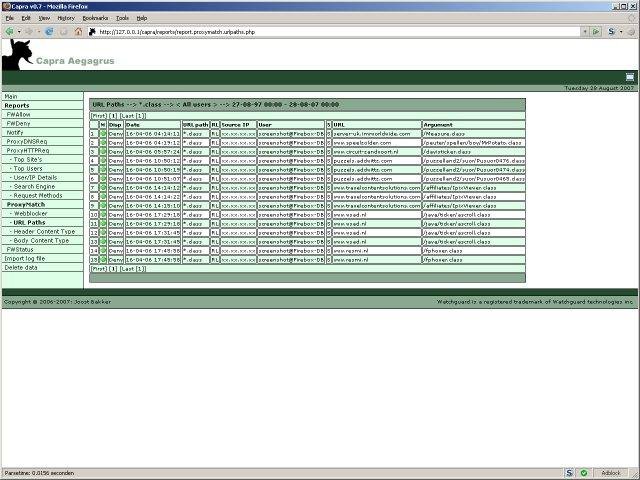
Task: Click the S icon in the status bar
Action: click(x=569, y=473)
